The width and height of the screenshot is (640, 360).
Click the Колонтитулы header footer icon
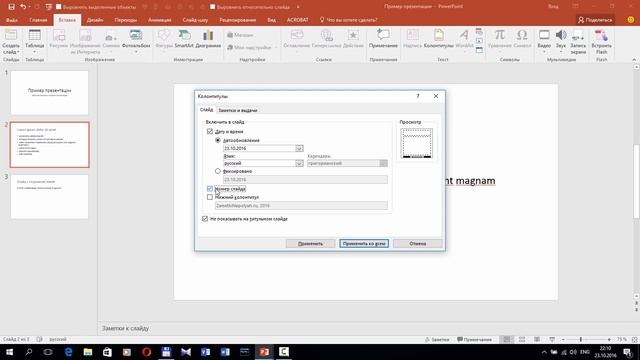439,35
